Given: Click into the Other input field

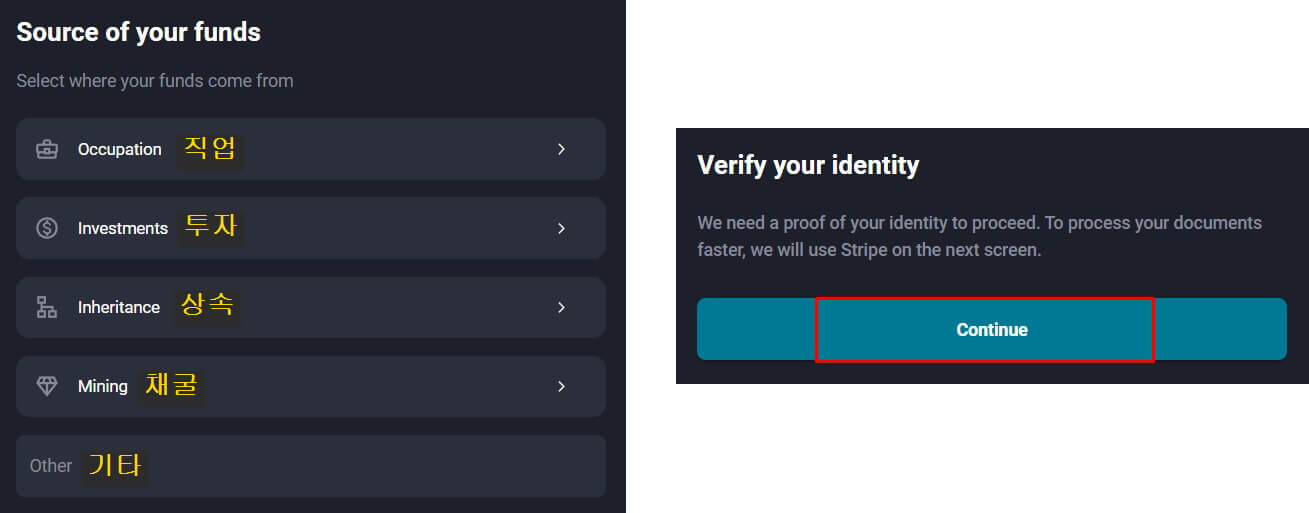Looking at the screenshot, I should point(311,466).
